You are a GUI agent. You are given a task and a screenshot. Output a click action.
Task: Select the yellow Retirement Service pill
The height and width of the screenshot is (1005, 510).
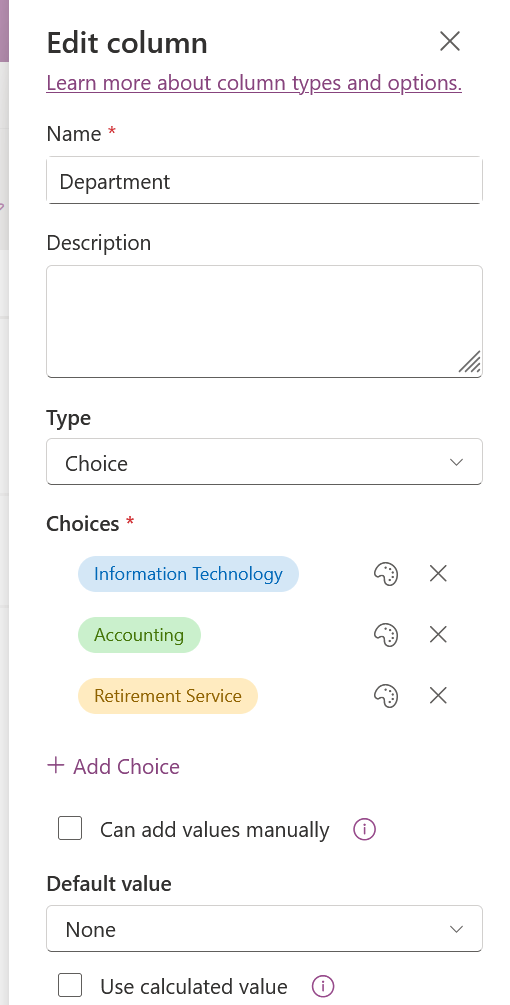point(168,695)
